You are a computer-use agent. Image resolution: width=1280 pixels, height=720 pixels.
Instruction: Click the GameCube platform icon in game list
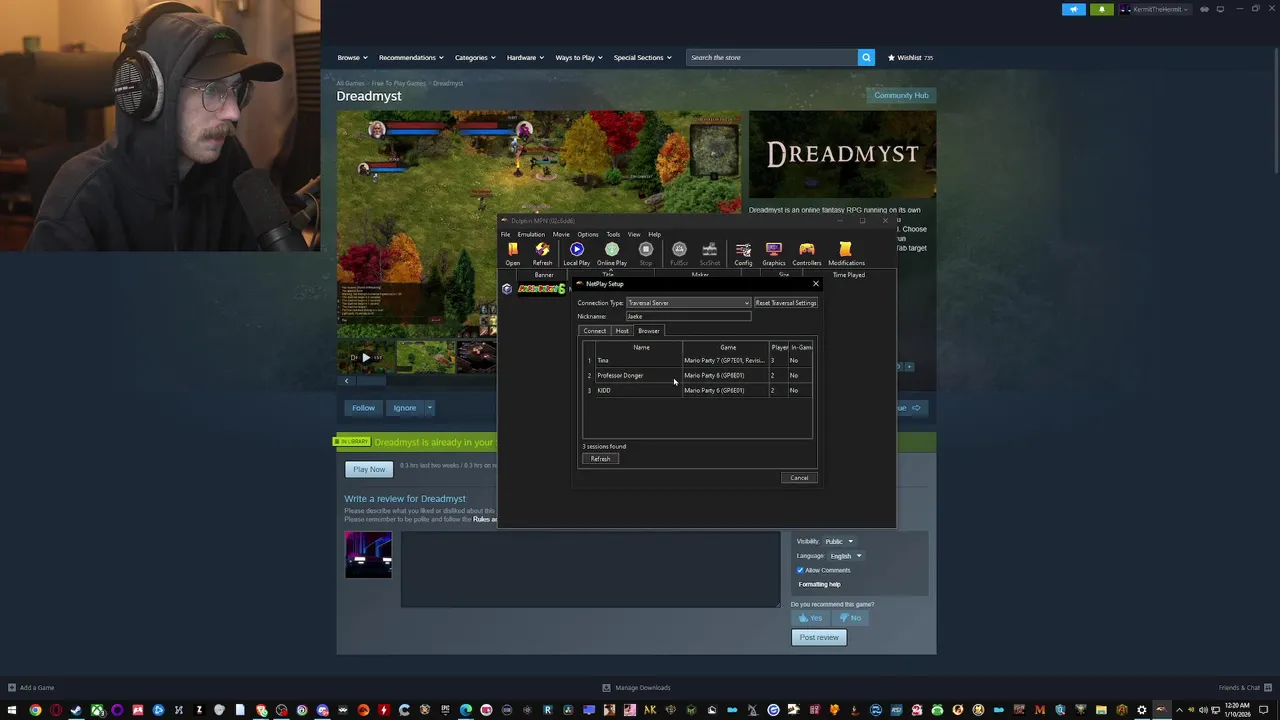507,289
